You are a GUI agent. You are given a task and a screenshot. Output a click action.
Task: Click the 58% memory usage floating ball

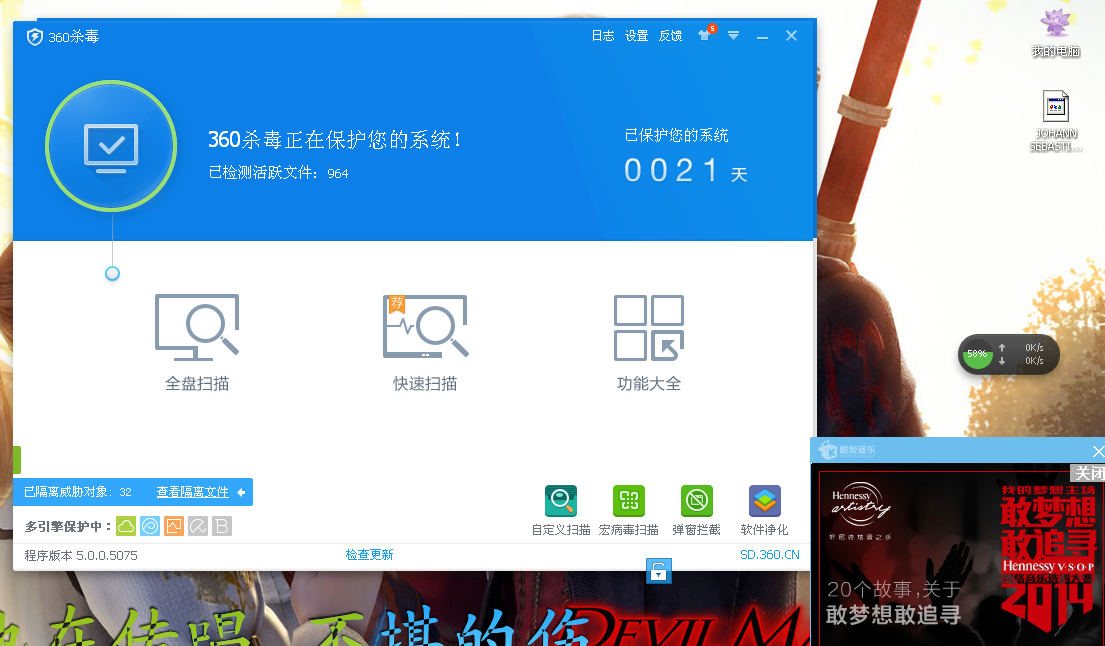pyautogui.click(x=977, y=354)
